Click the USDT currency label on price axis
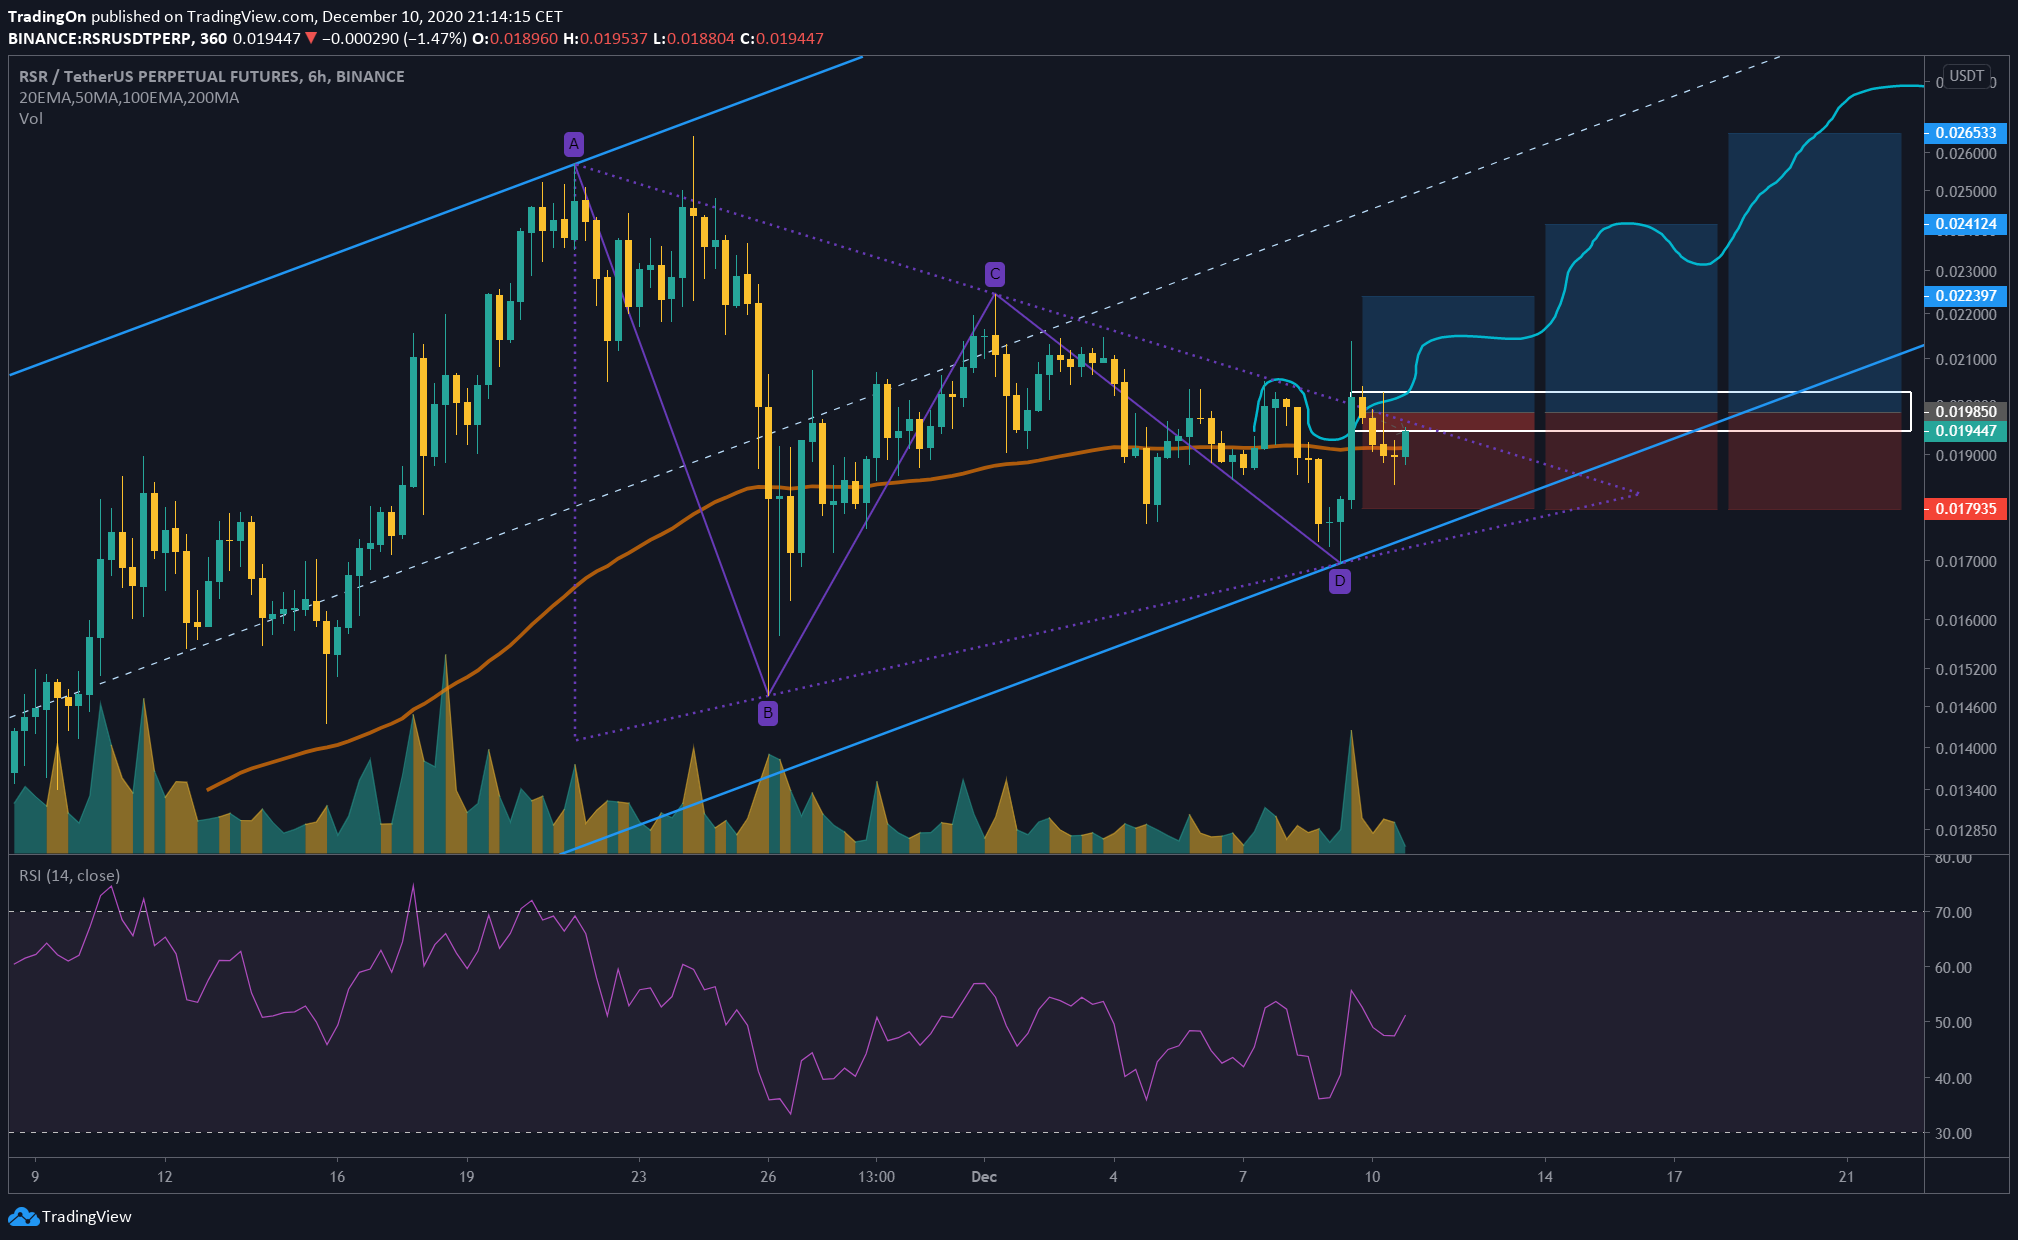 (x=1966, y=76)
